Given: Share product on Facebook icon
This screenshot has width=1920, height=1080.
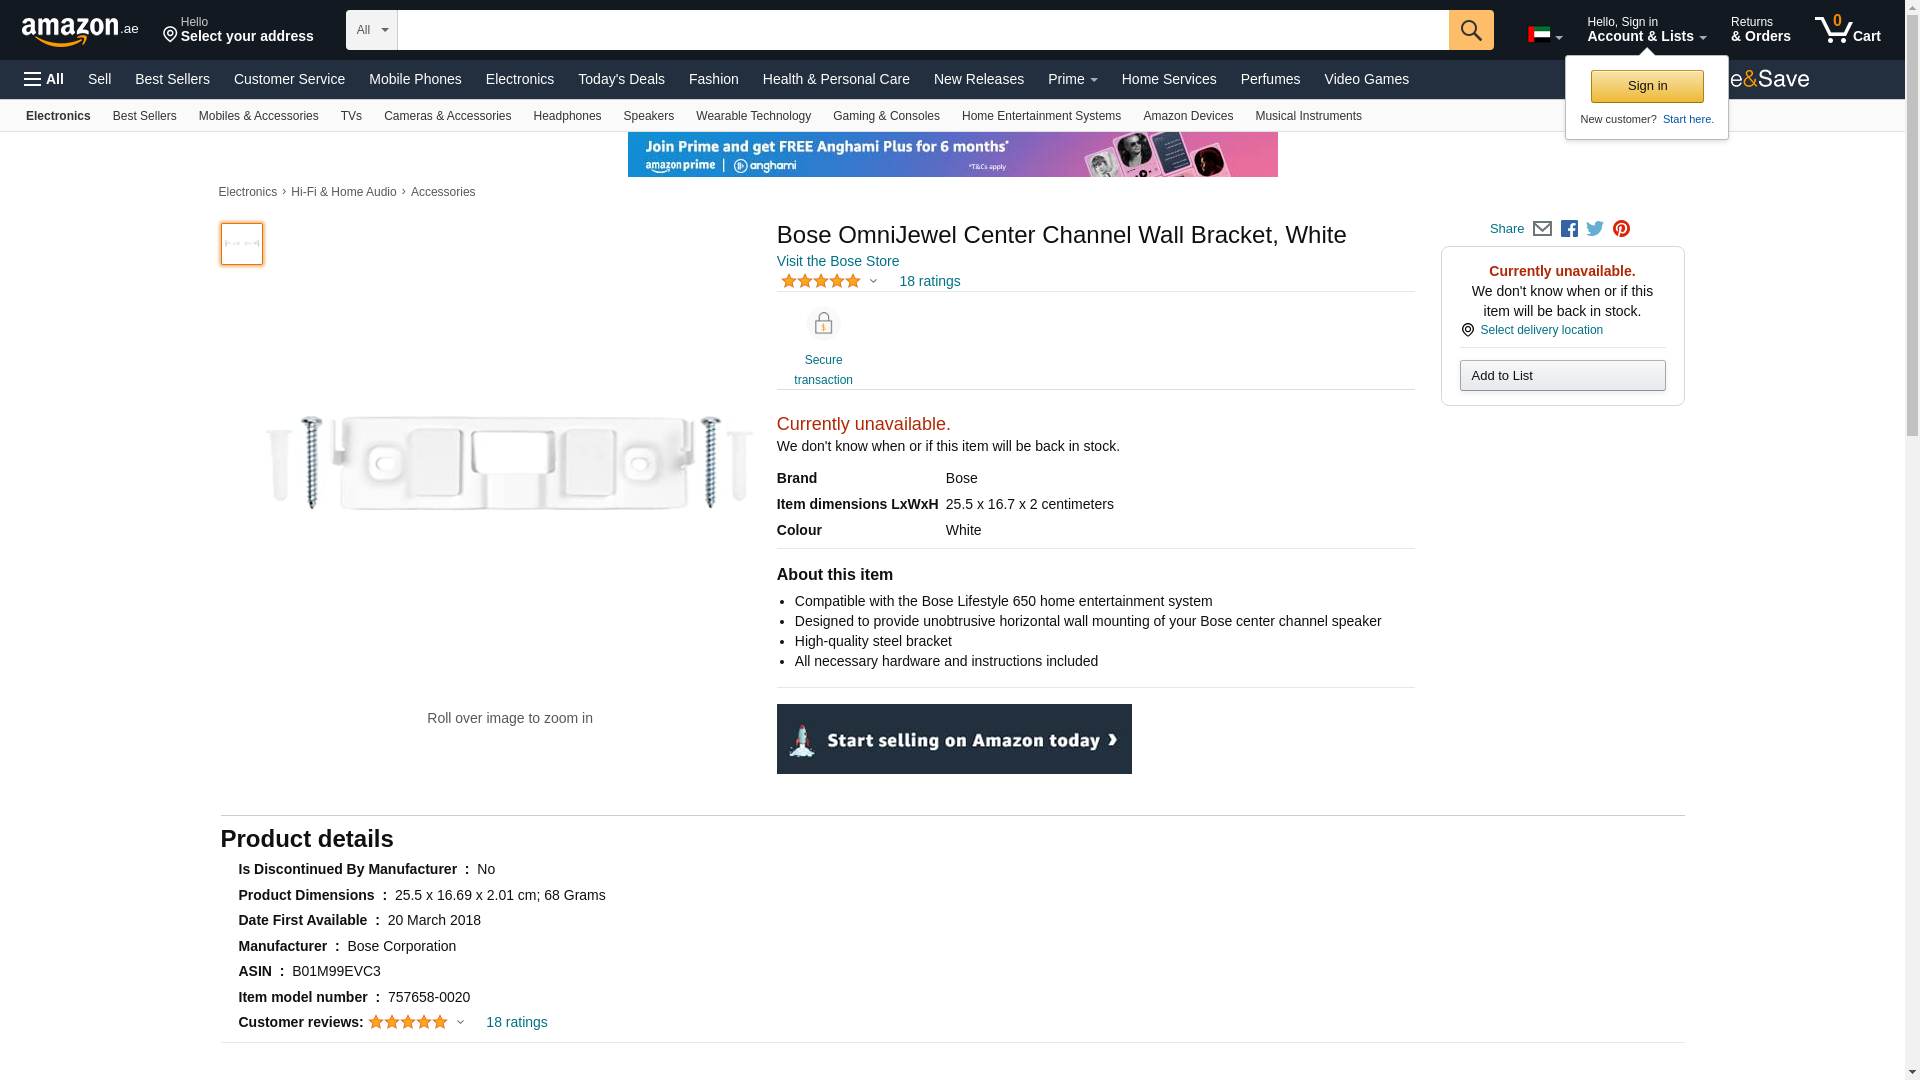Looking at the screenshot, I should tap(1569, 229).
